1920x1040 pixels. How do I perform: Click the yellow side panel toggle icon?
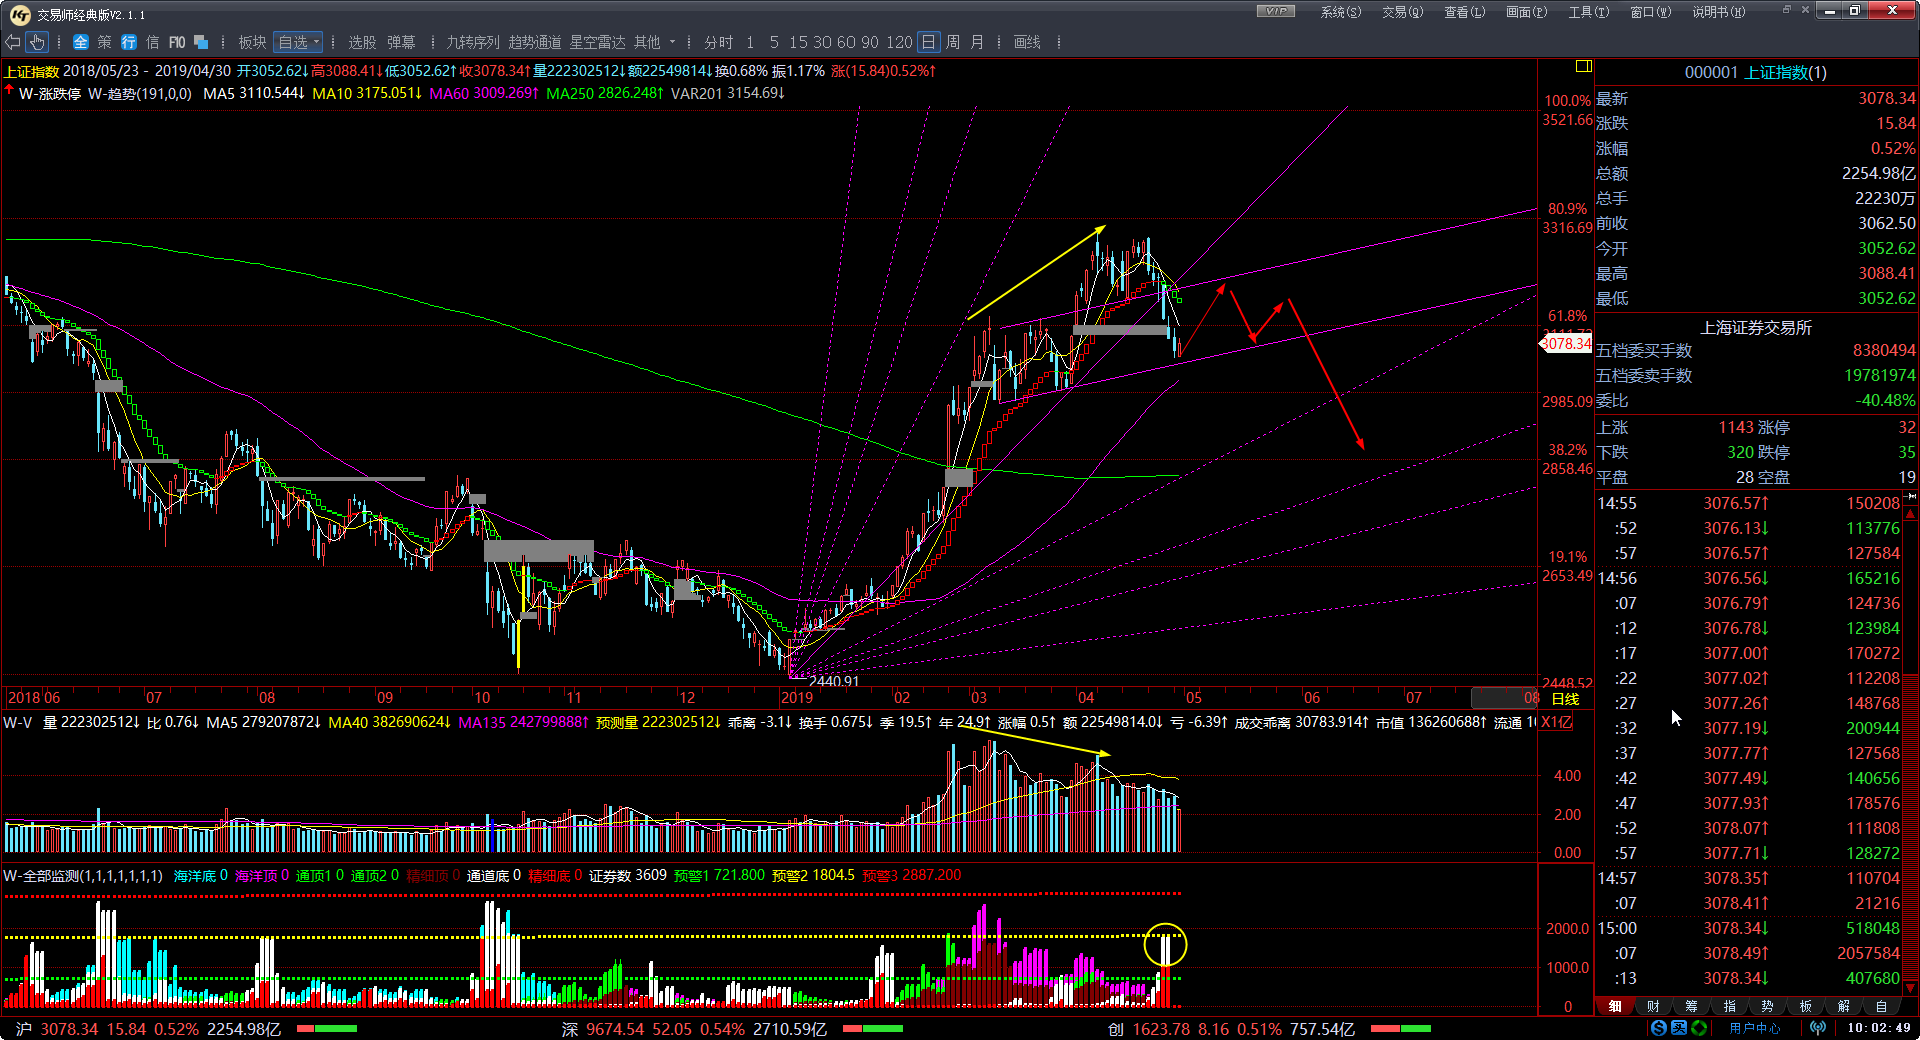(1583, 66)
